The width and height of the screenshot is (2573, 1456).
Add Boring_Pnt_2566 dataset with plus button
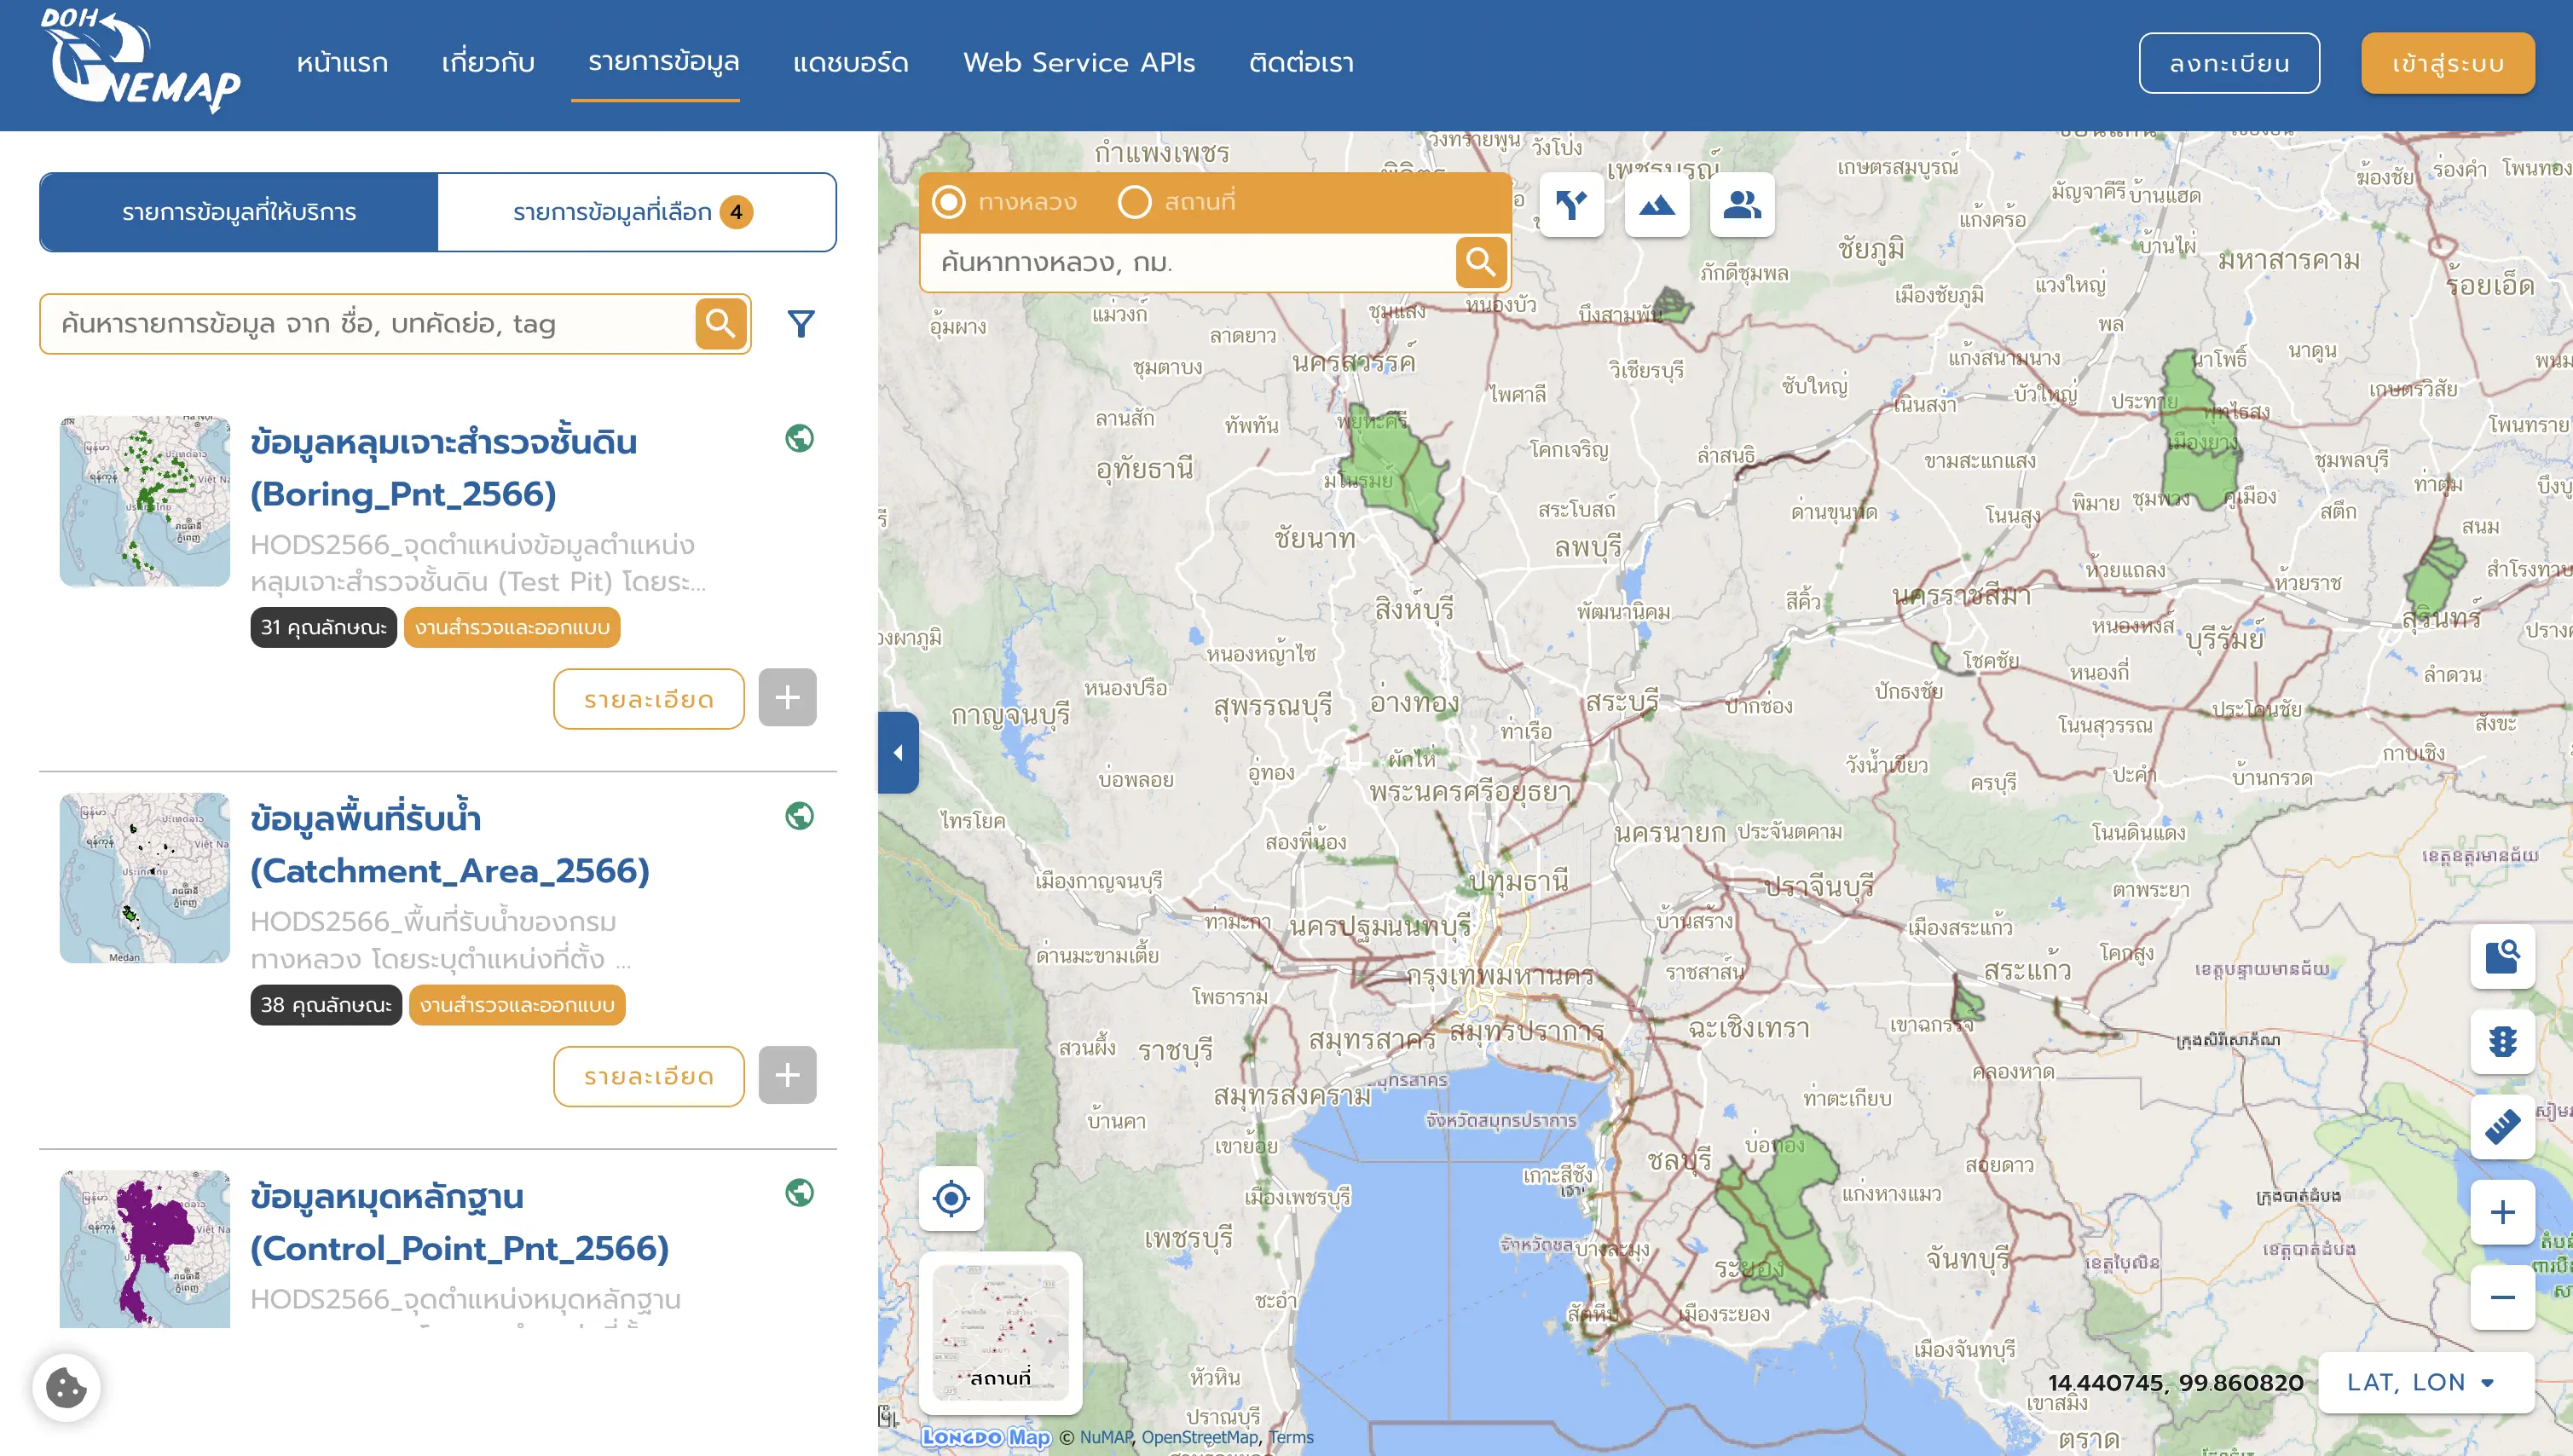coord(787,698)
